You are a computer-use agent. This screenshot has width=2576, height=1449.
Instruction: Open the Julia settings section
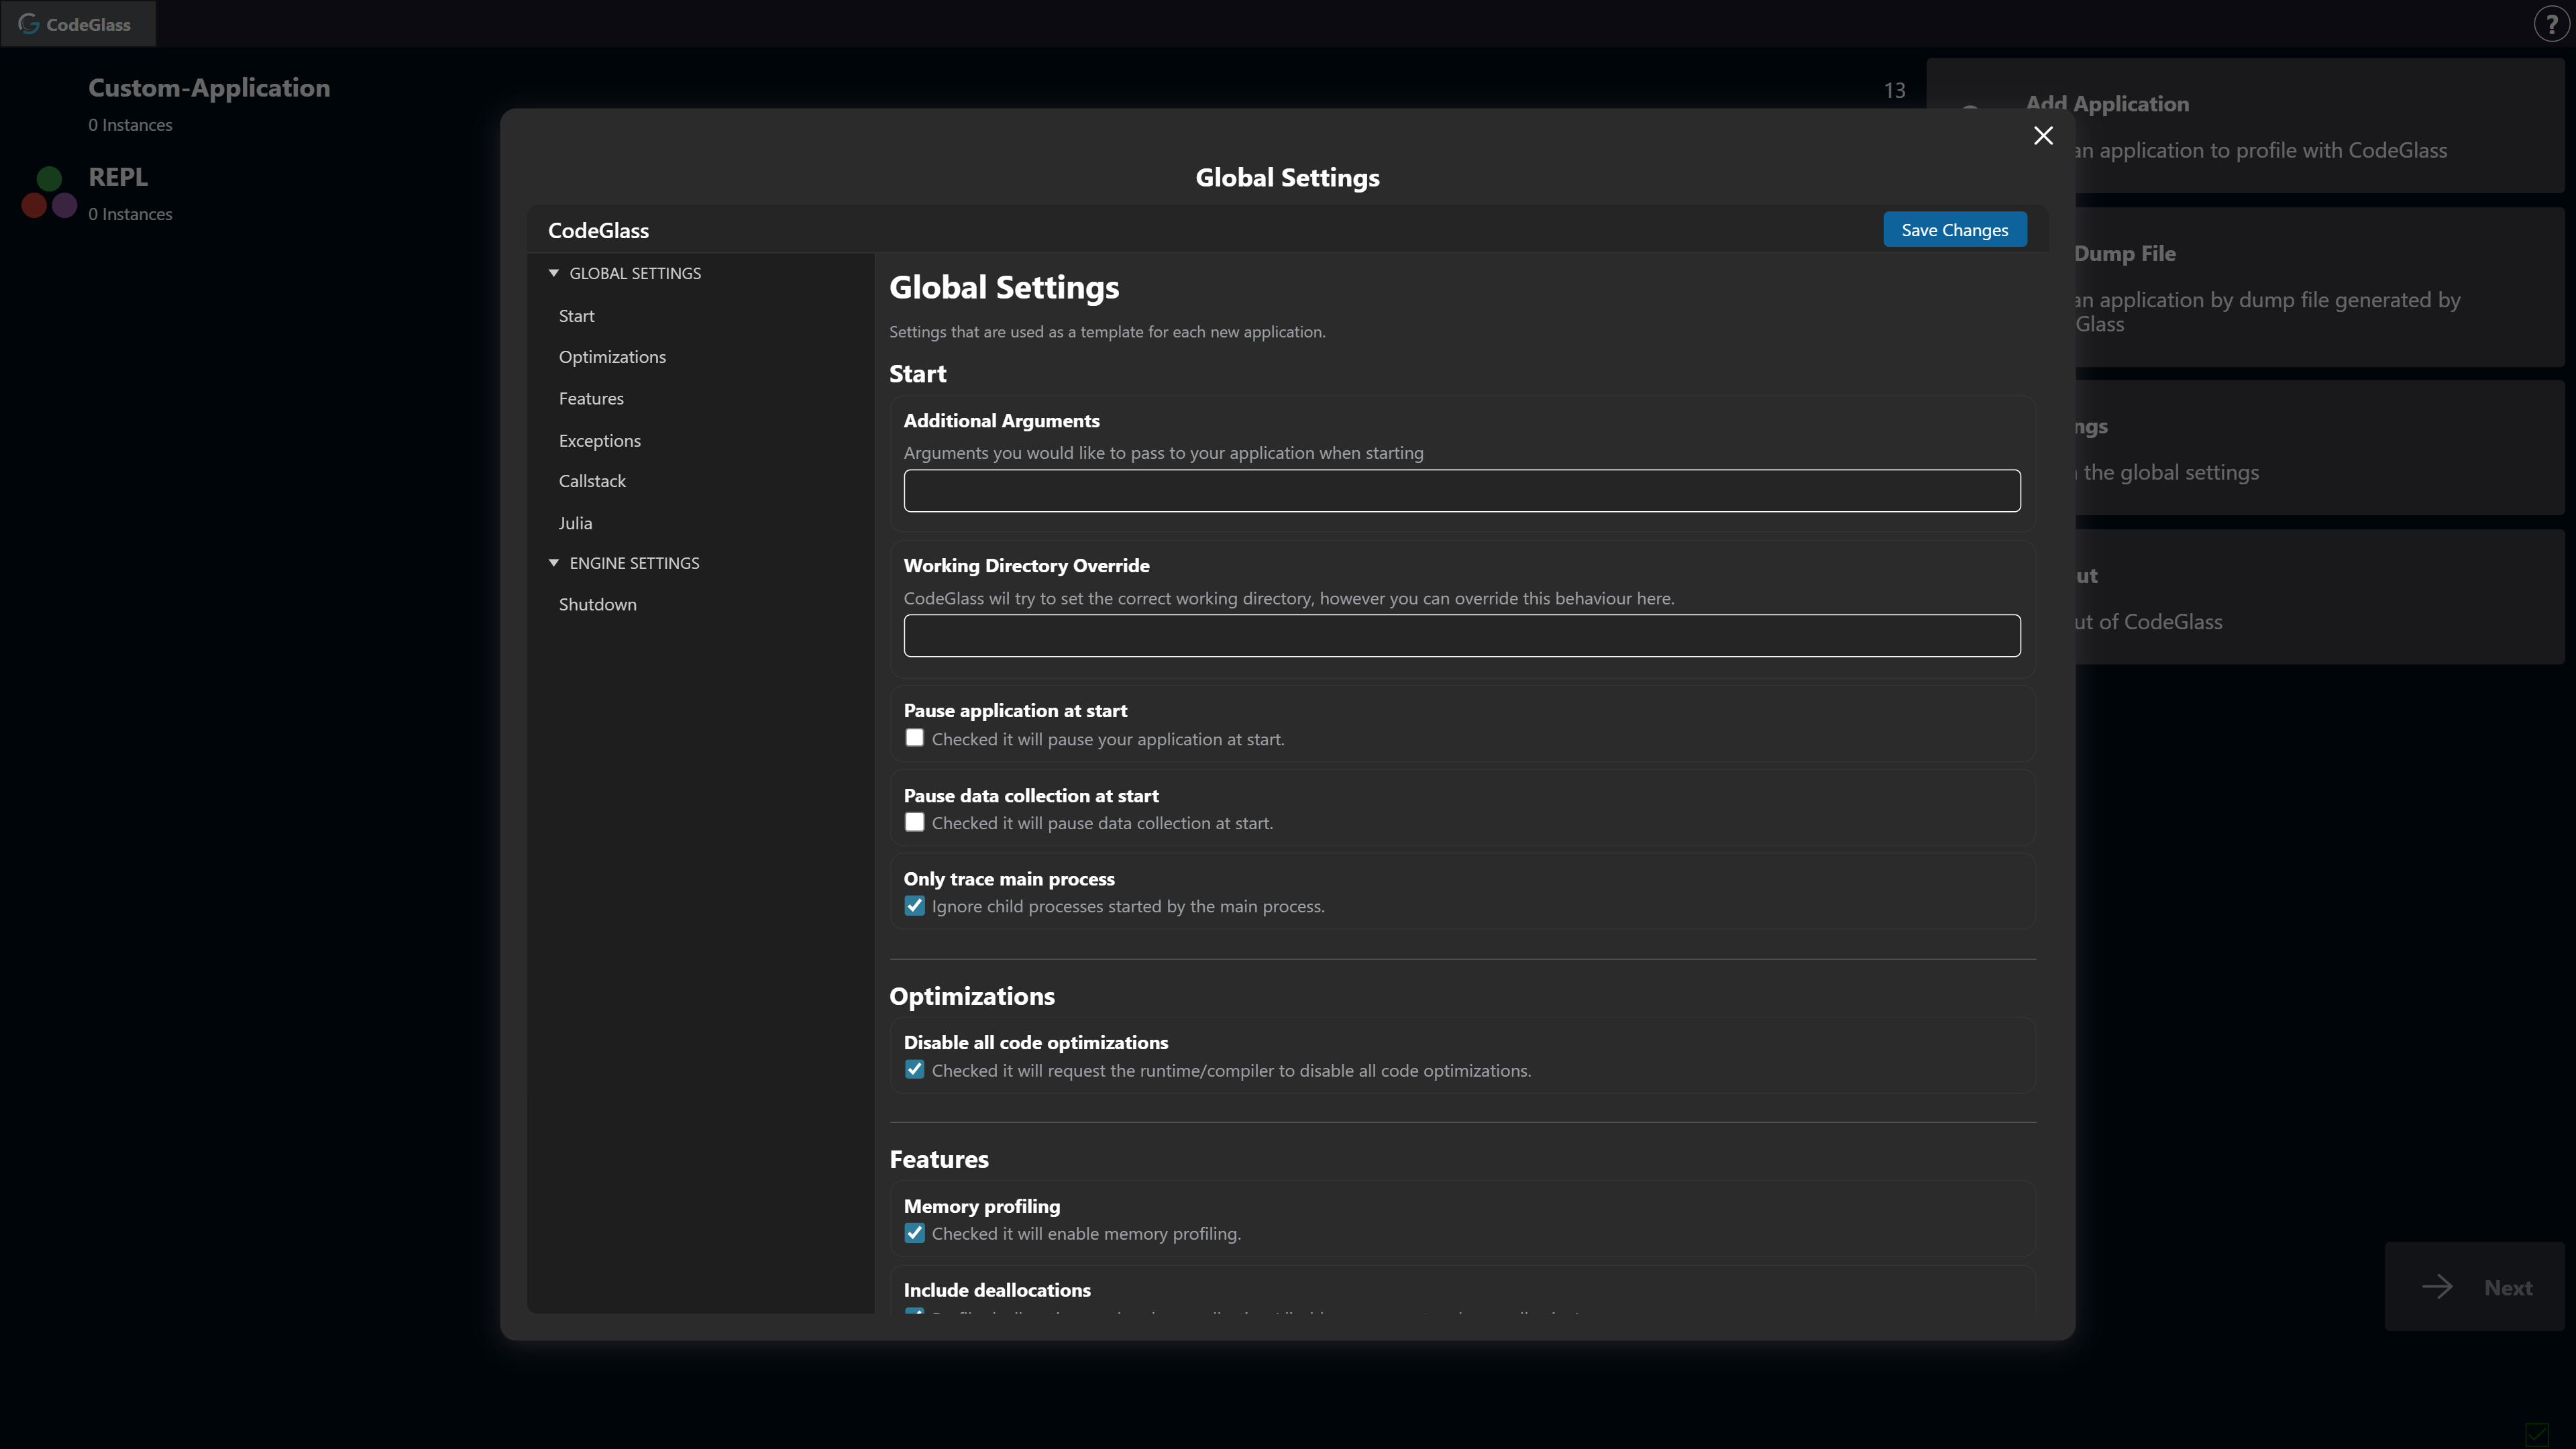pos(575,523)
